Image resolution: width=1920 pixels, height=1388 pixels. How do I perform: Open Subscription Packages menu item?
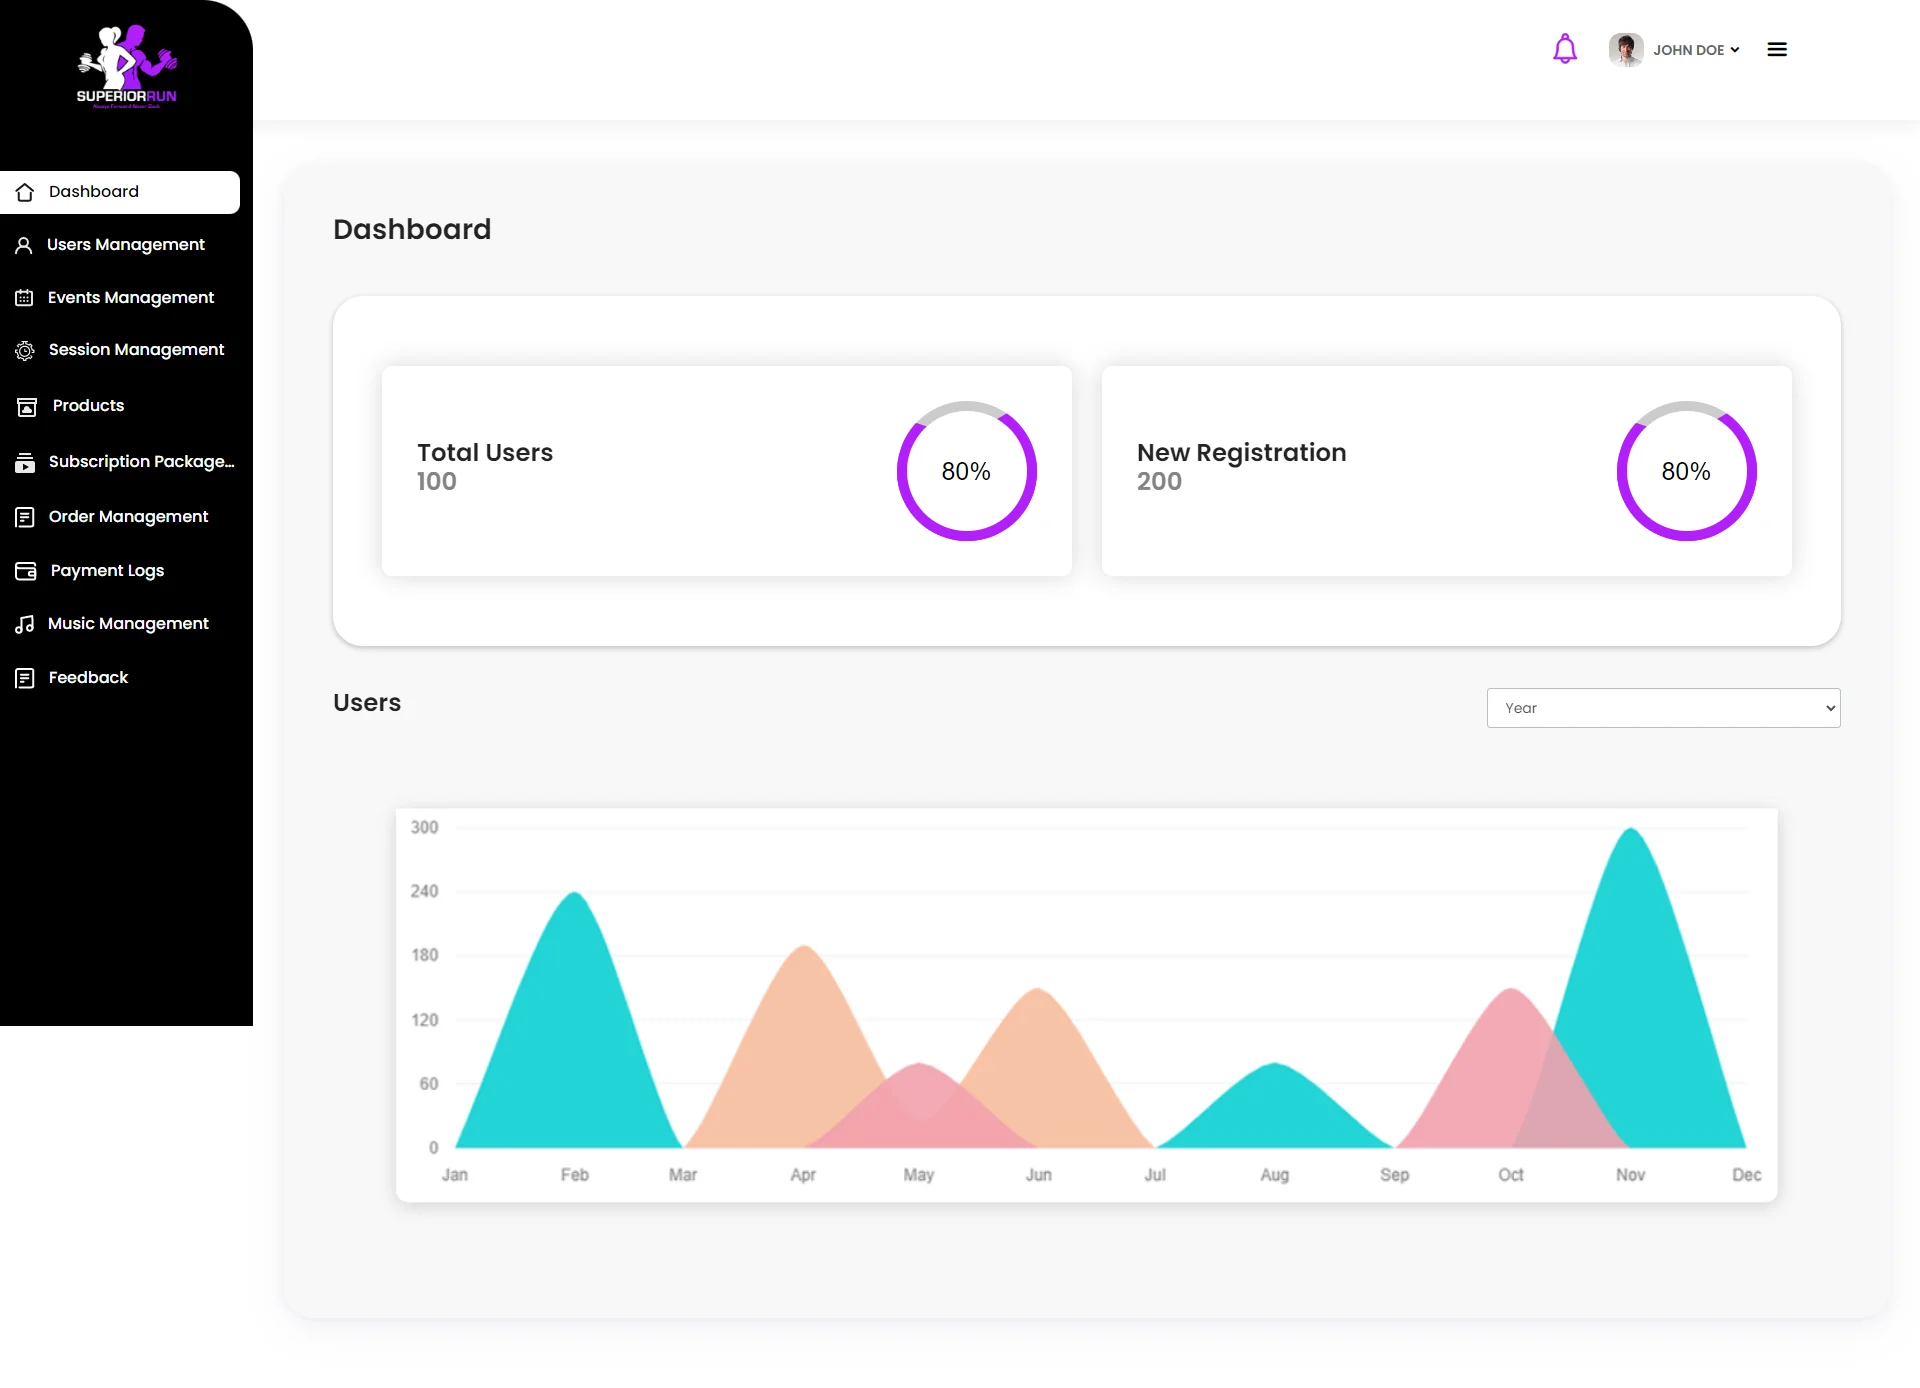click(x=141, y=462)
